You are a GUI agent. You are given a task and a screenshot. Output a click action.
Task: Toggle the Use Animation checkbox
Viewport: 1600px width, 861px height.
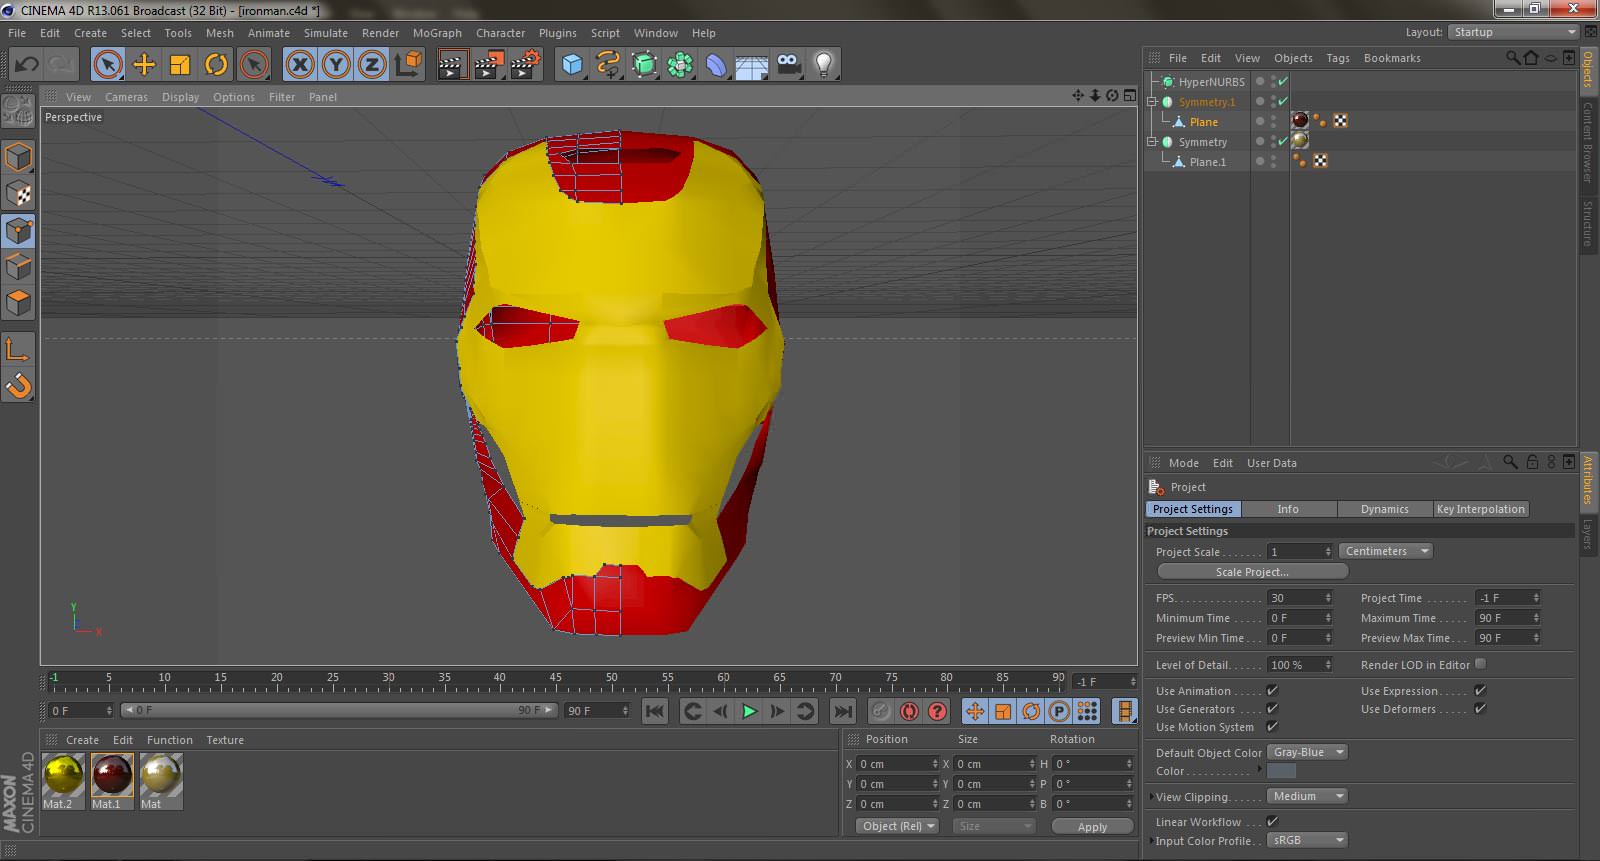pos(1272,691)
